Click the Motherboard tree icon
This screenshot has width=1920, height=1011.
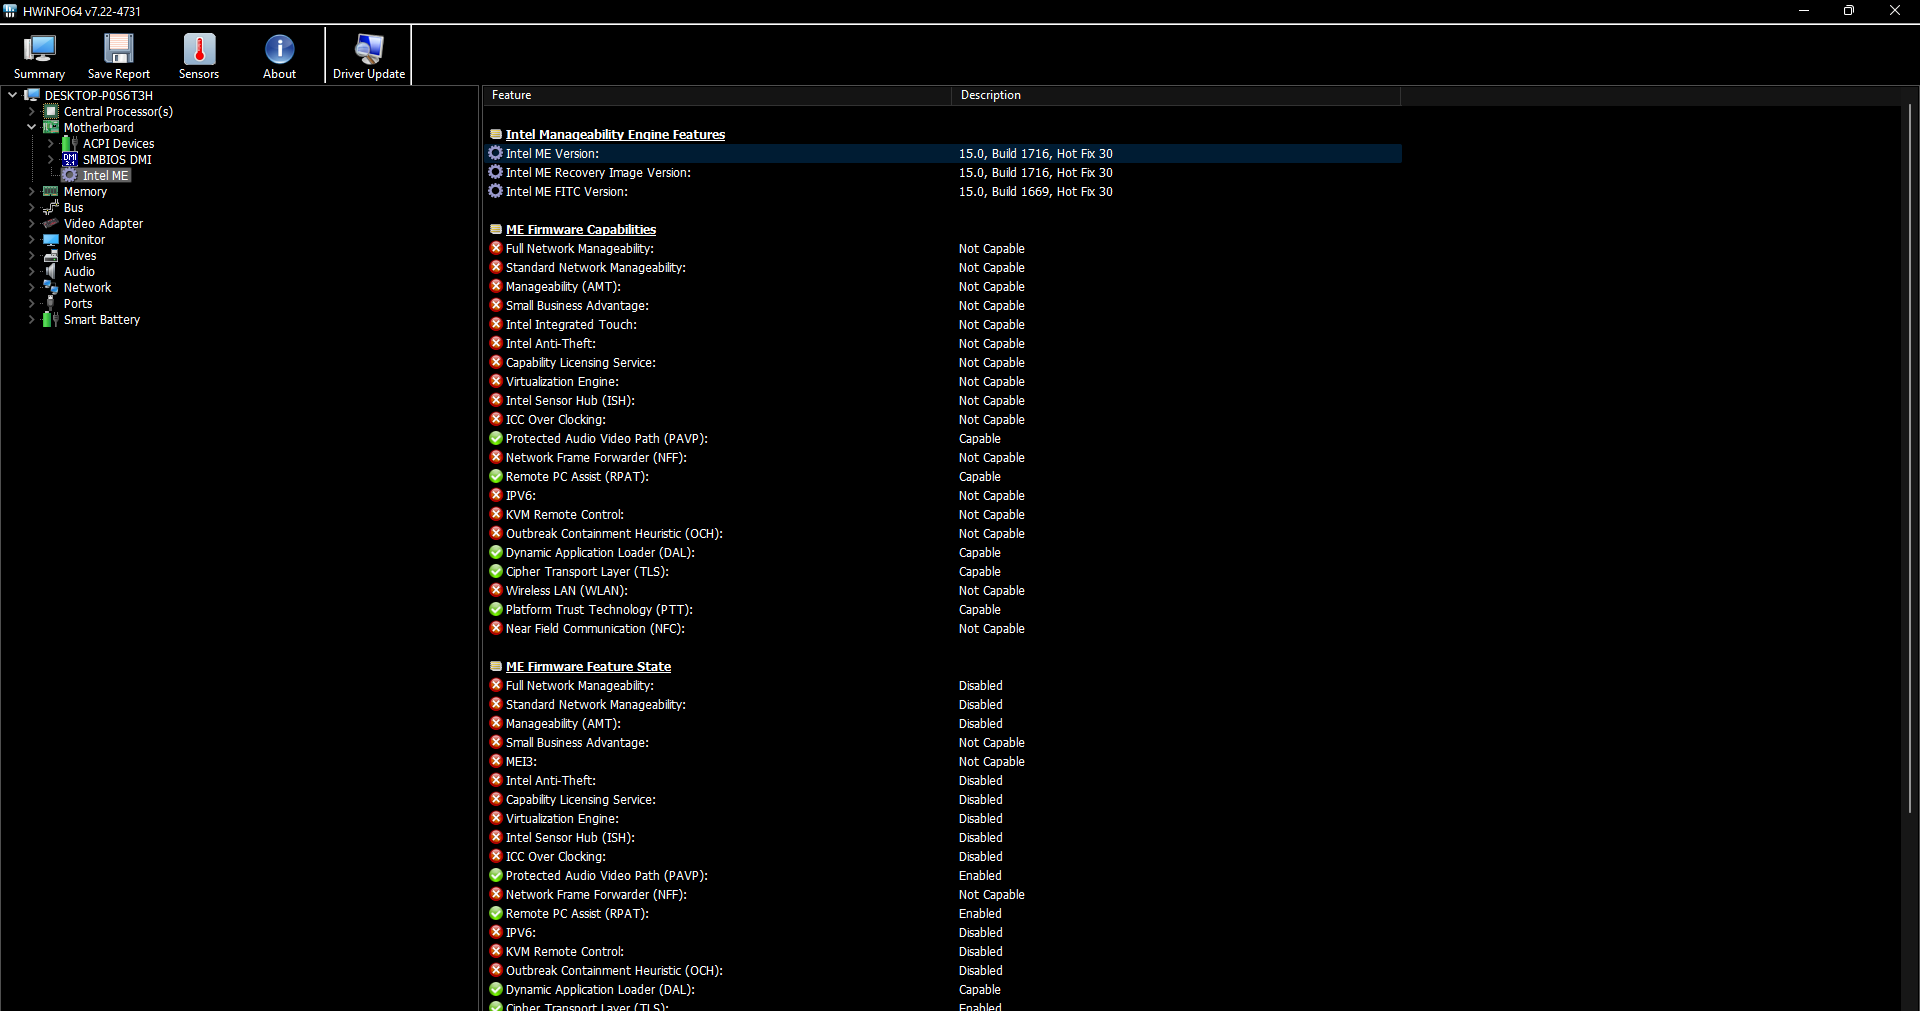click(x=51, y=127)
